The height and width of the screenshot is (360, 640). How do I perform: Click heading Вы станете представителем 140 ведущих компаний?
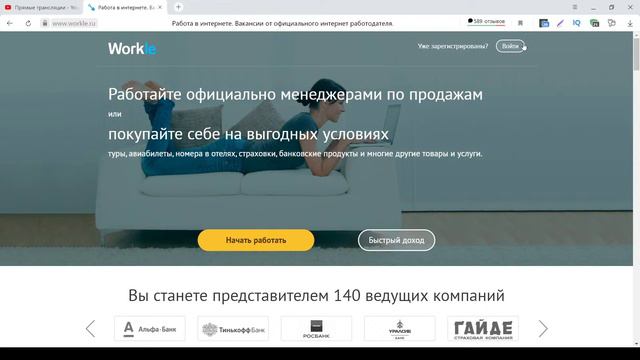[x=316, y=295]
